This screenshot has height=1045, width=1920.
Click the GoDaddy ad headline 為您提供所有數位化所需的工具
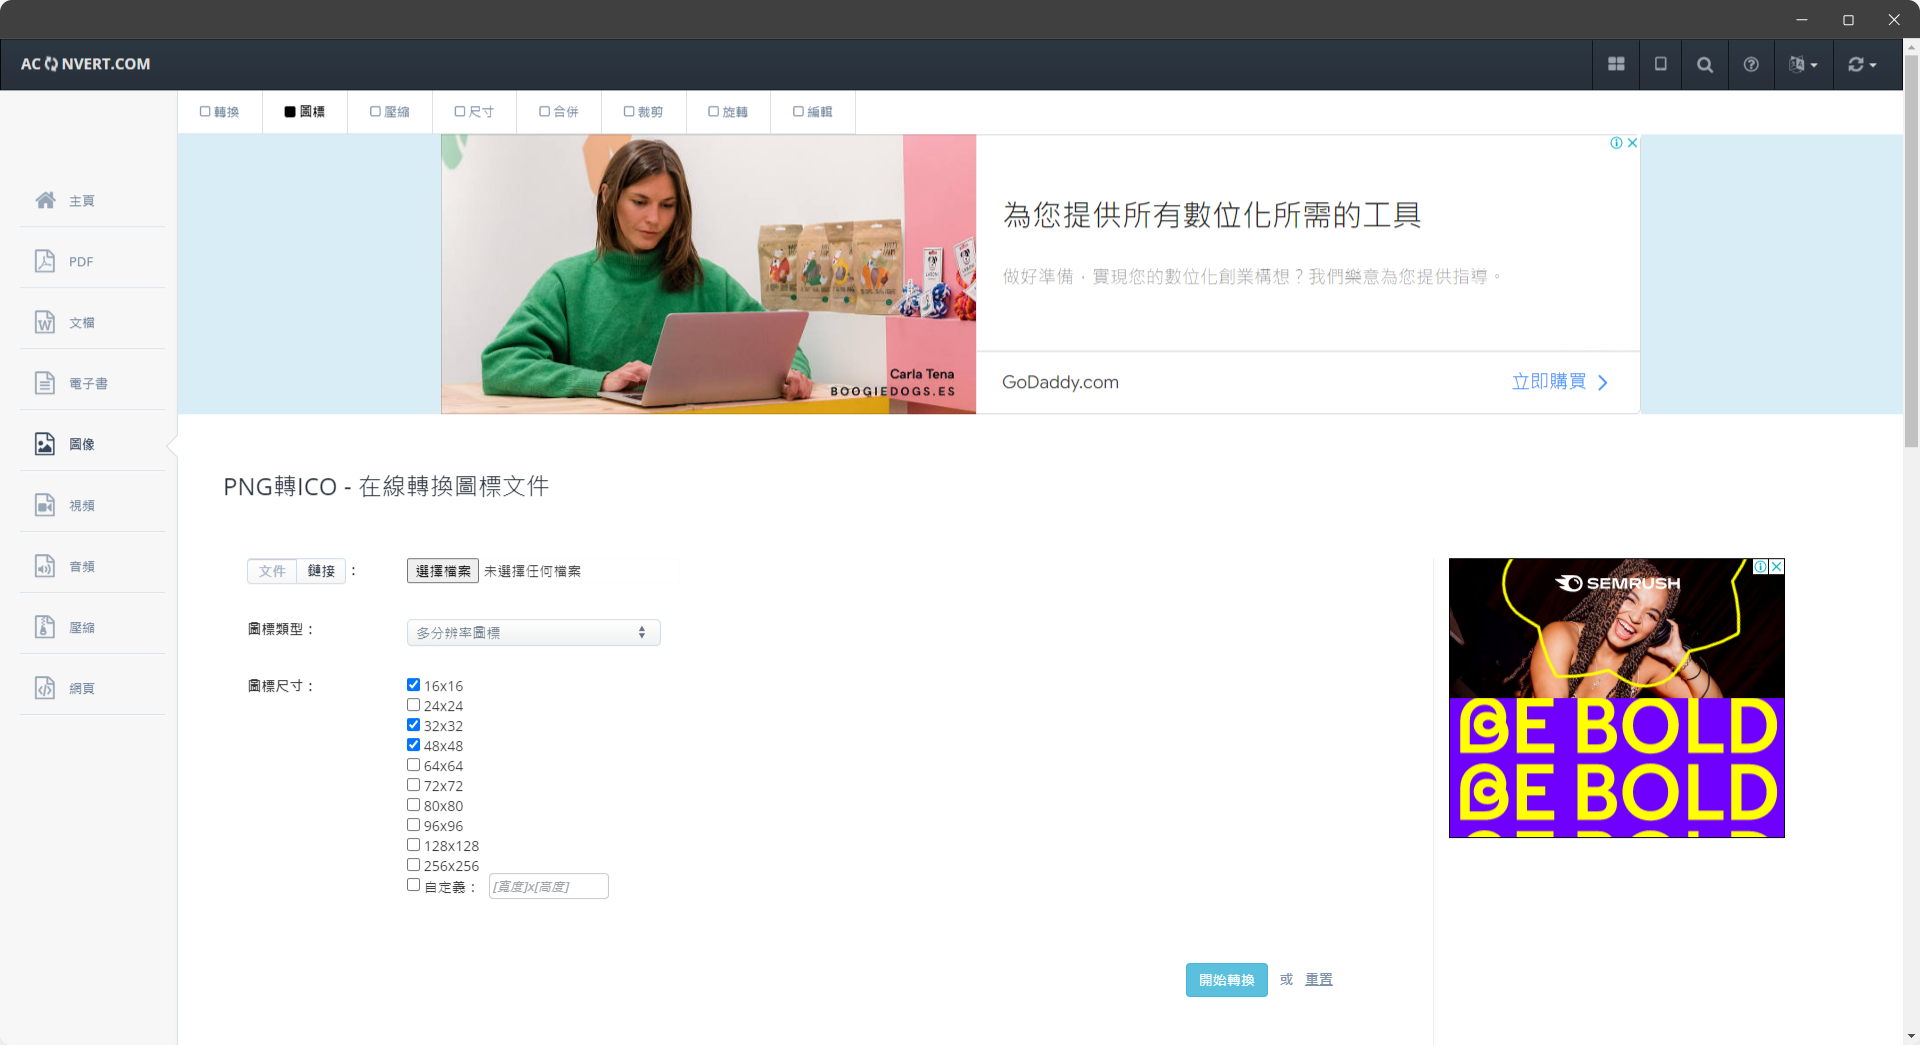(x=1212, y=215)
